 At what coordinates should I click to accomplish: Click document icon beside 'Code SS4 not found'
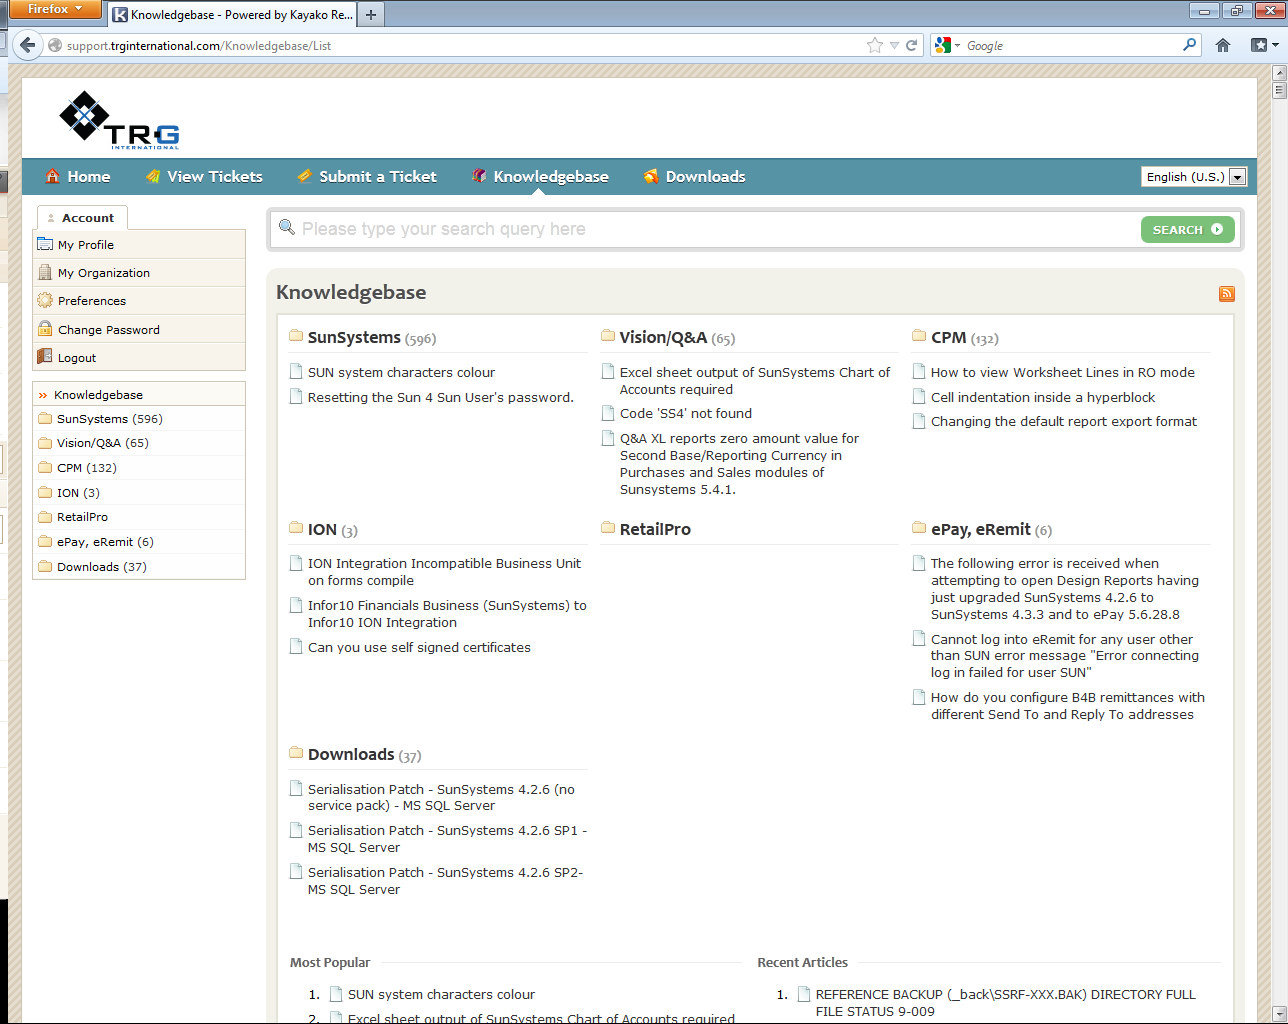608,413
